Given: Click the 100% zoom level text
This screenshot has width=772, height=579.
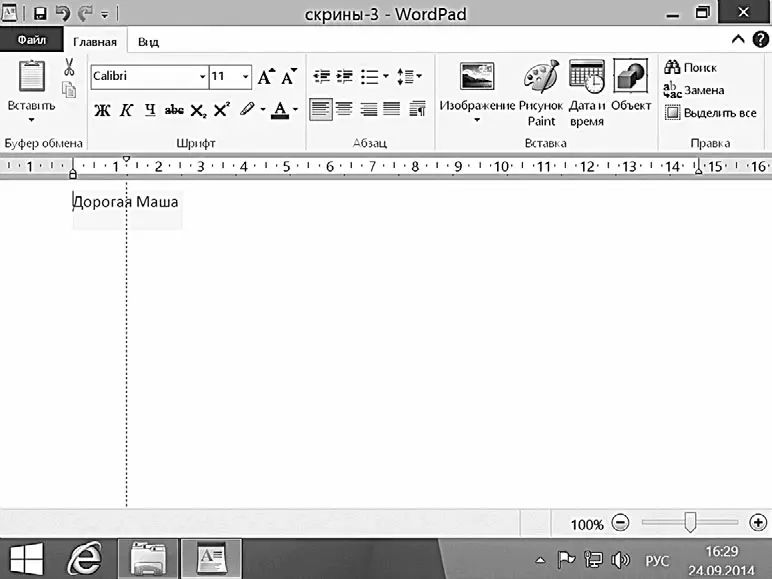Looking at the screenshot, I should click(587, 524).
